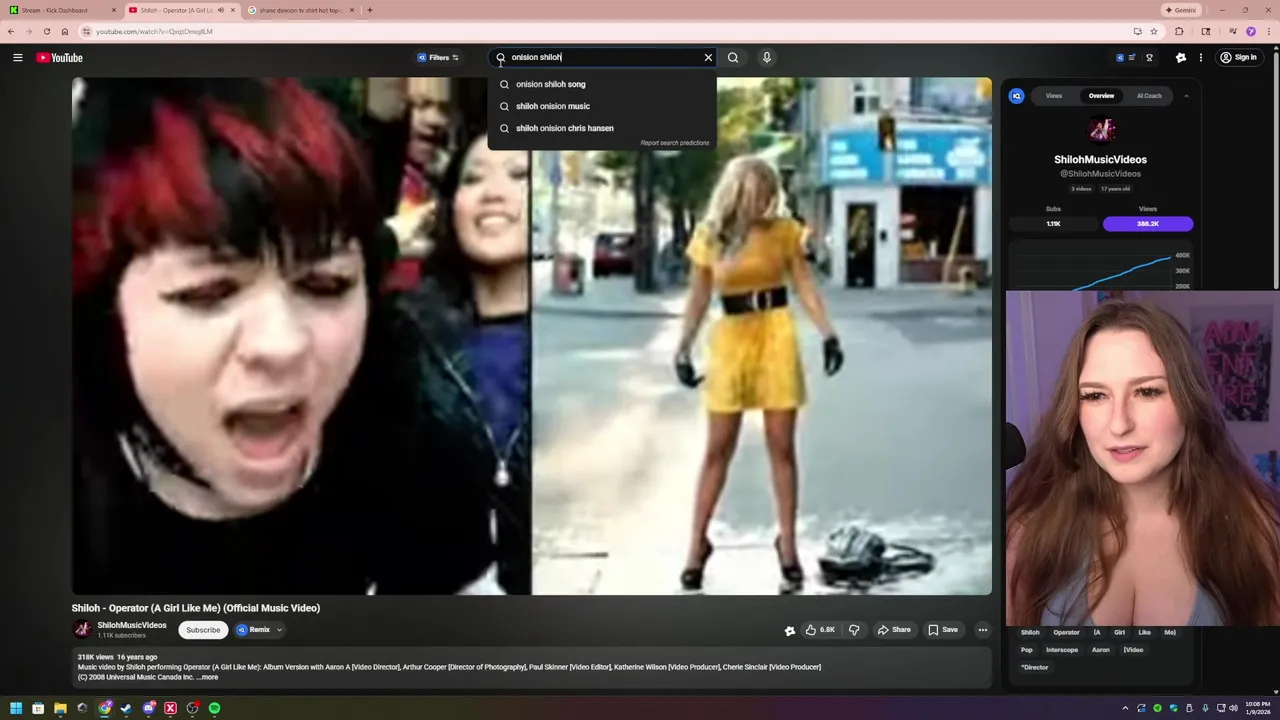
Task: Click the '*Director' tag chip
Action: coord(1035,667)
